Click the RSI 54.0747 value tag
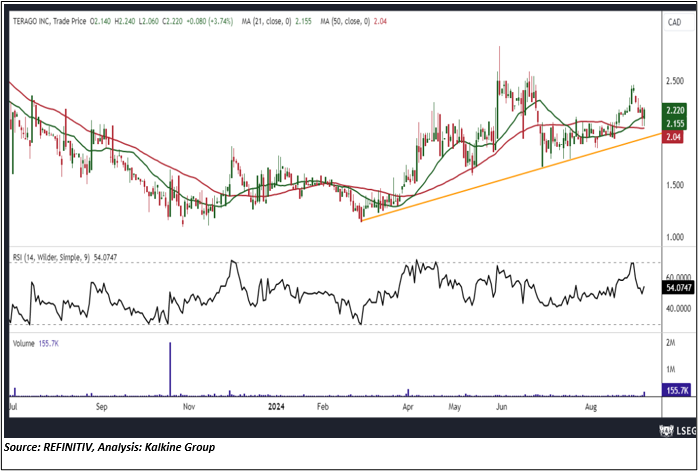Viewport: 698px width, 471px height. [x=676, y=286]
